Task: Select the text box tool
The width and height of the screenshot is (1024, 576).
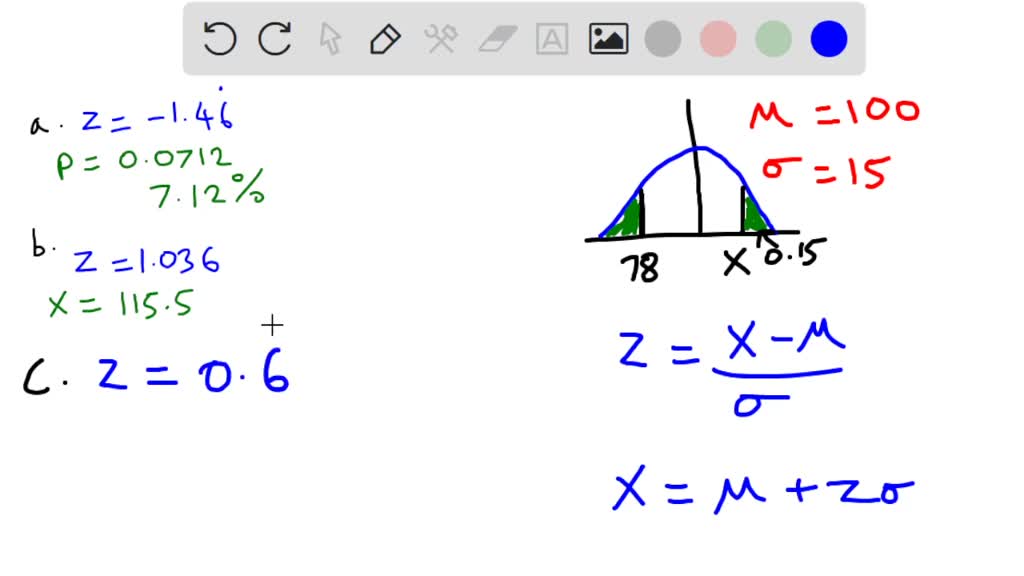Action: pyautogui.click(x=552, y=39)
